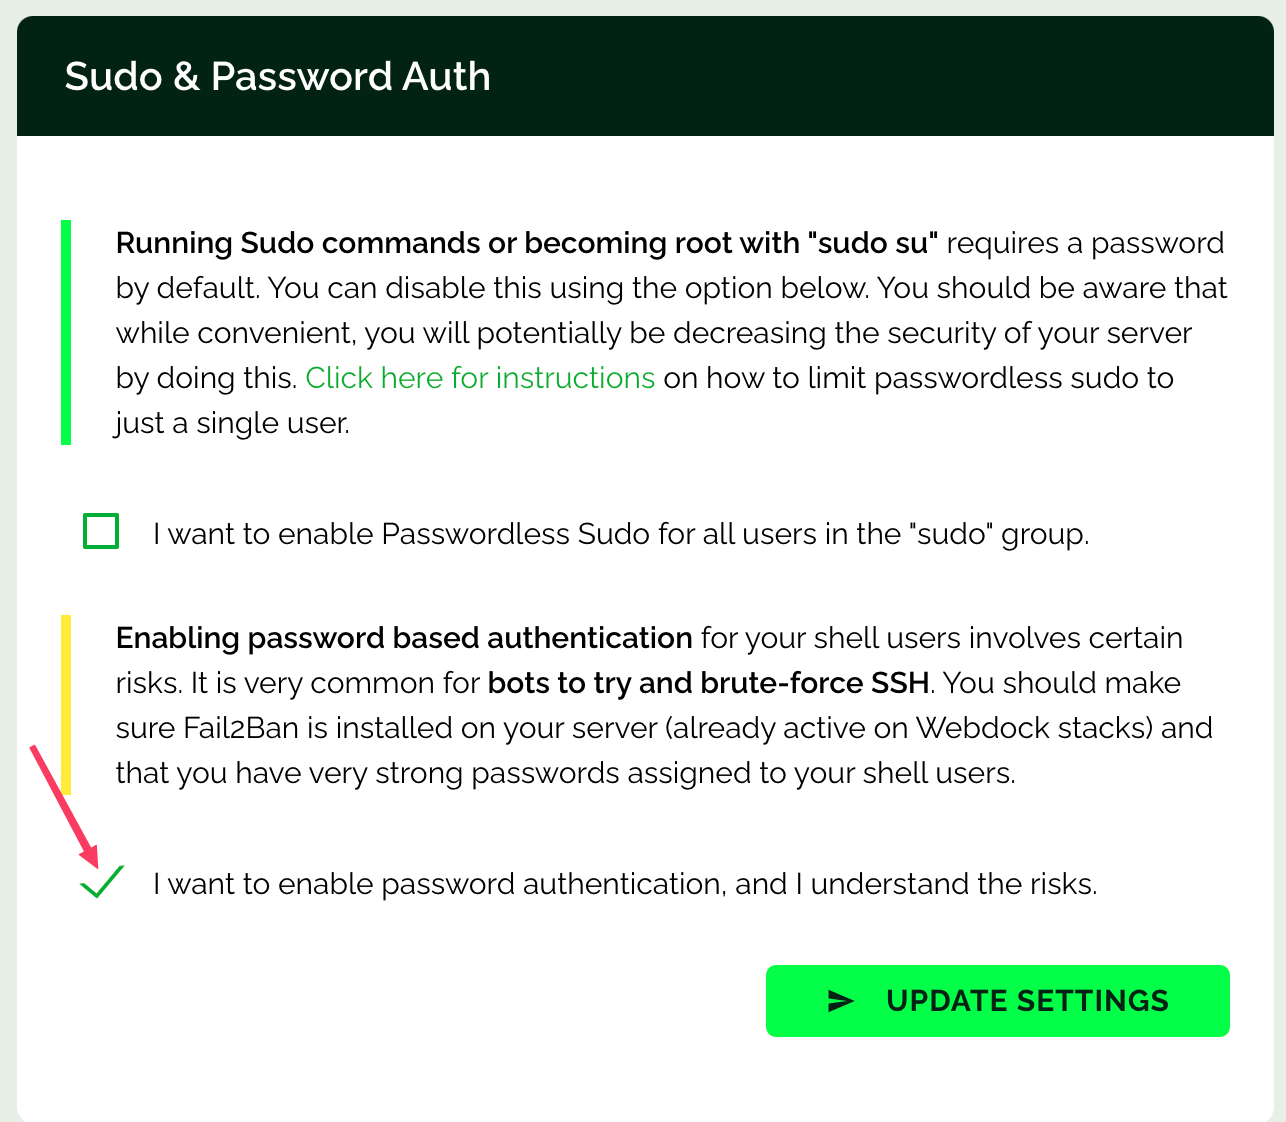Click the green bar beside sudo notice
This screenshot has height=1122, width=1286.
66,332
